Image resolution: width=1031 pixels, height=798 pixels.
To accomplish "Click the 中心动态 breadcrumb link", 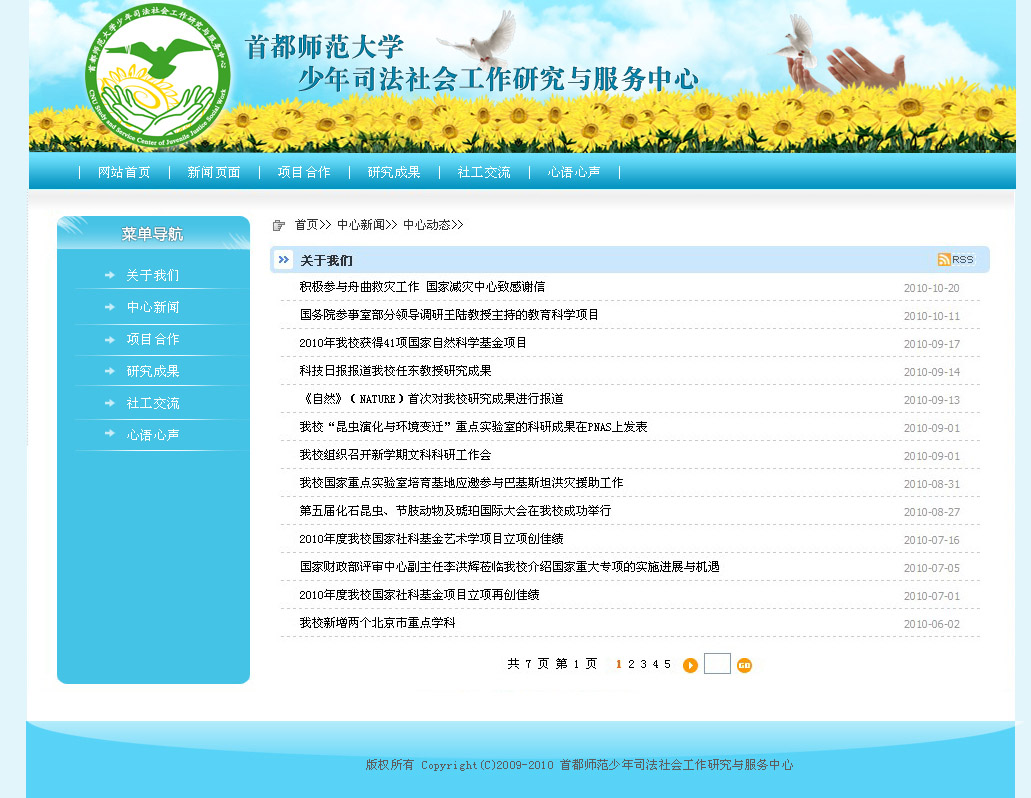I will (427, 225).
